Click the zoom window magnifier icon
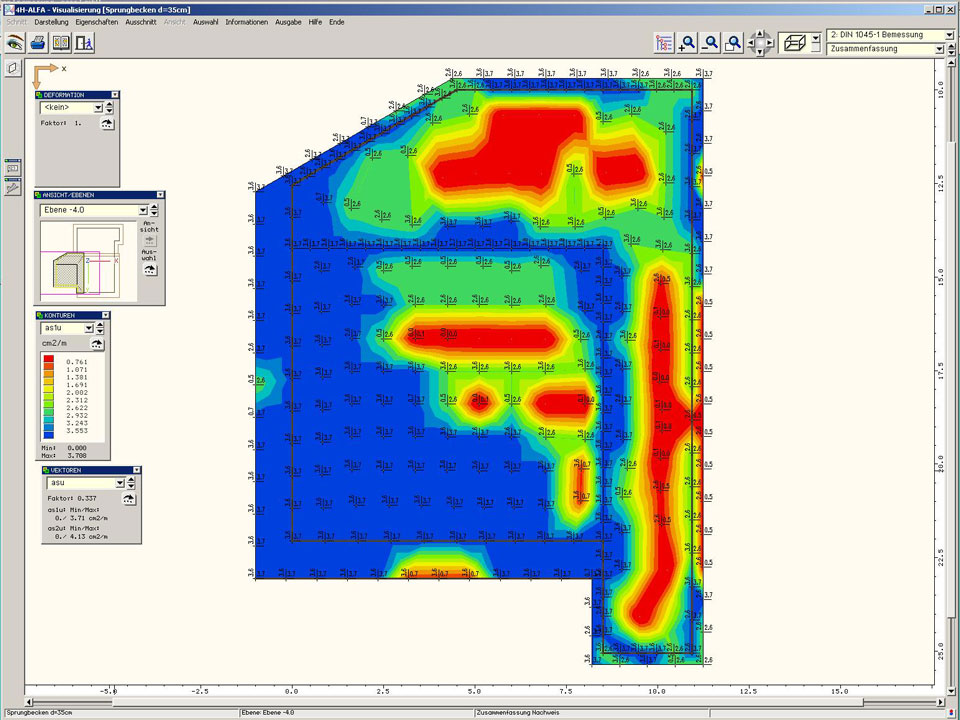This screenshot has height=720, width=960. tap(734, 43)
